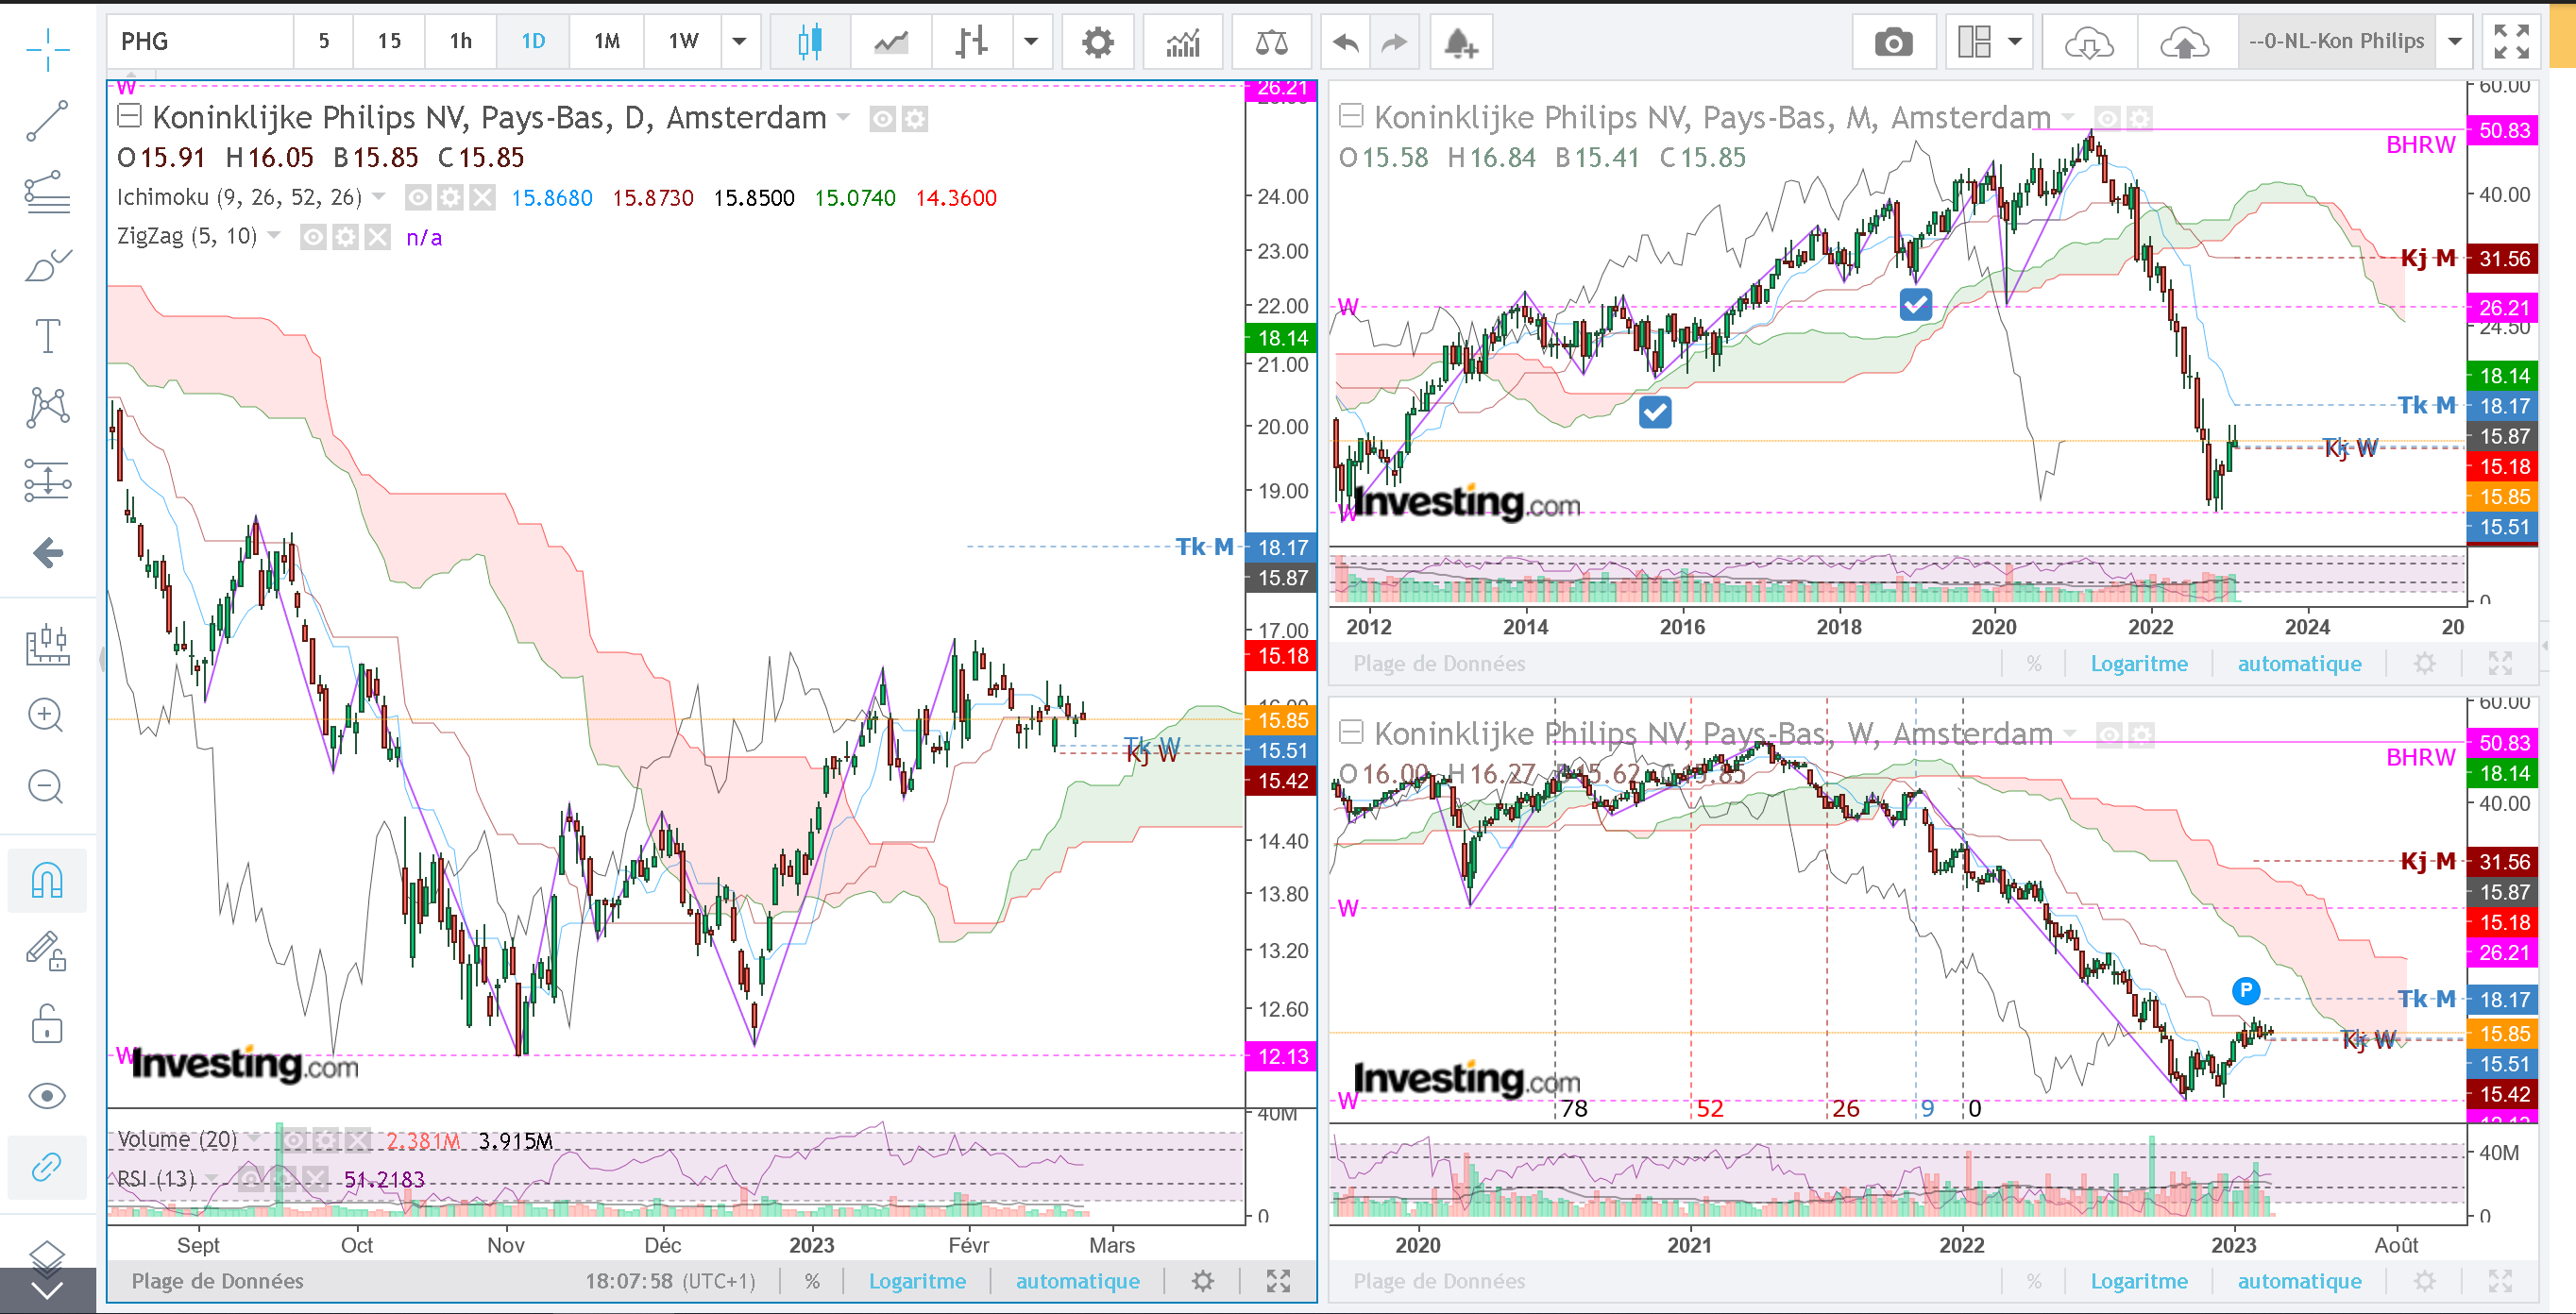This screenshot has height=1314, width=2576.
Task: Toggle Ichimoku indicator visibility eye
Action: point(417,198)
